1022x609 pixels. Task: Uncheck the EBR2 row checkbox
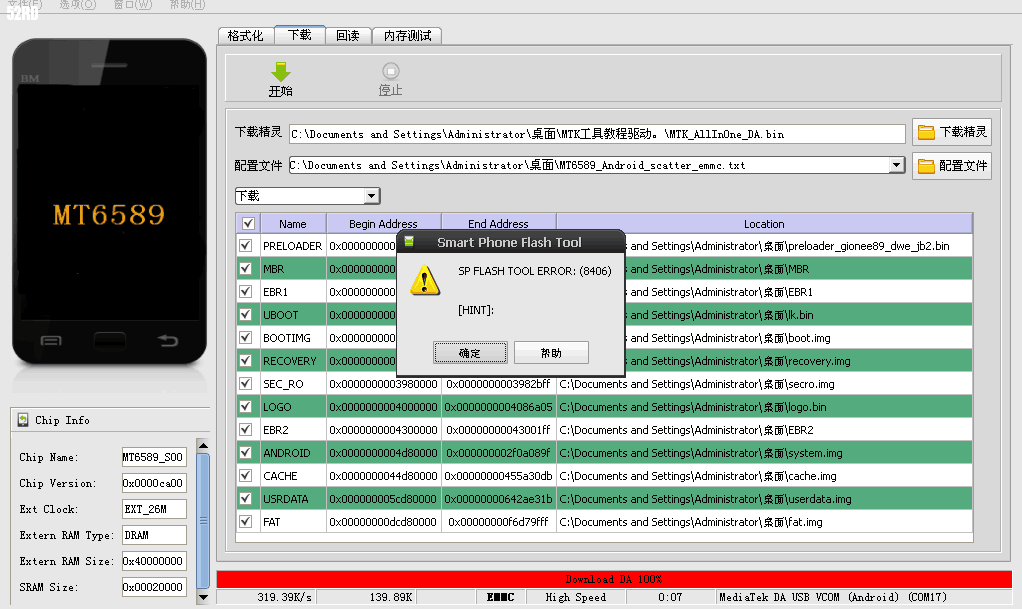(246, 430)
